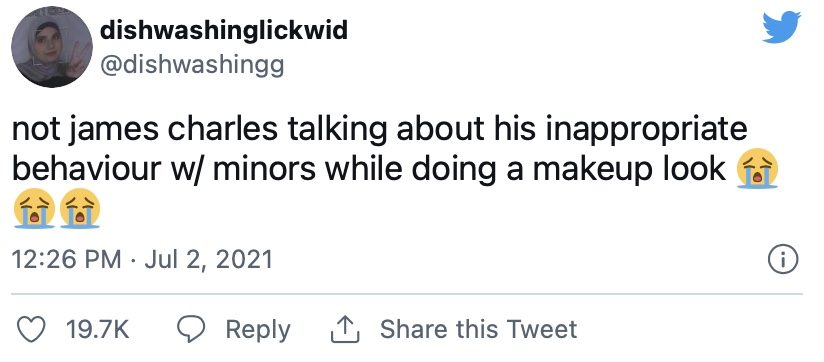This screenshot has height=362, width=824.
Task: Visit the @dishwashingg handle
Action: click(191, 66)
